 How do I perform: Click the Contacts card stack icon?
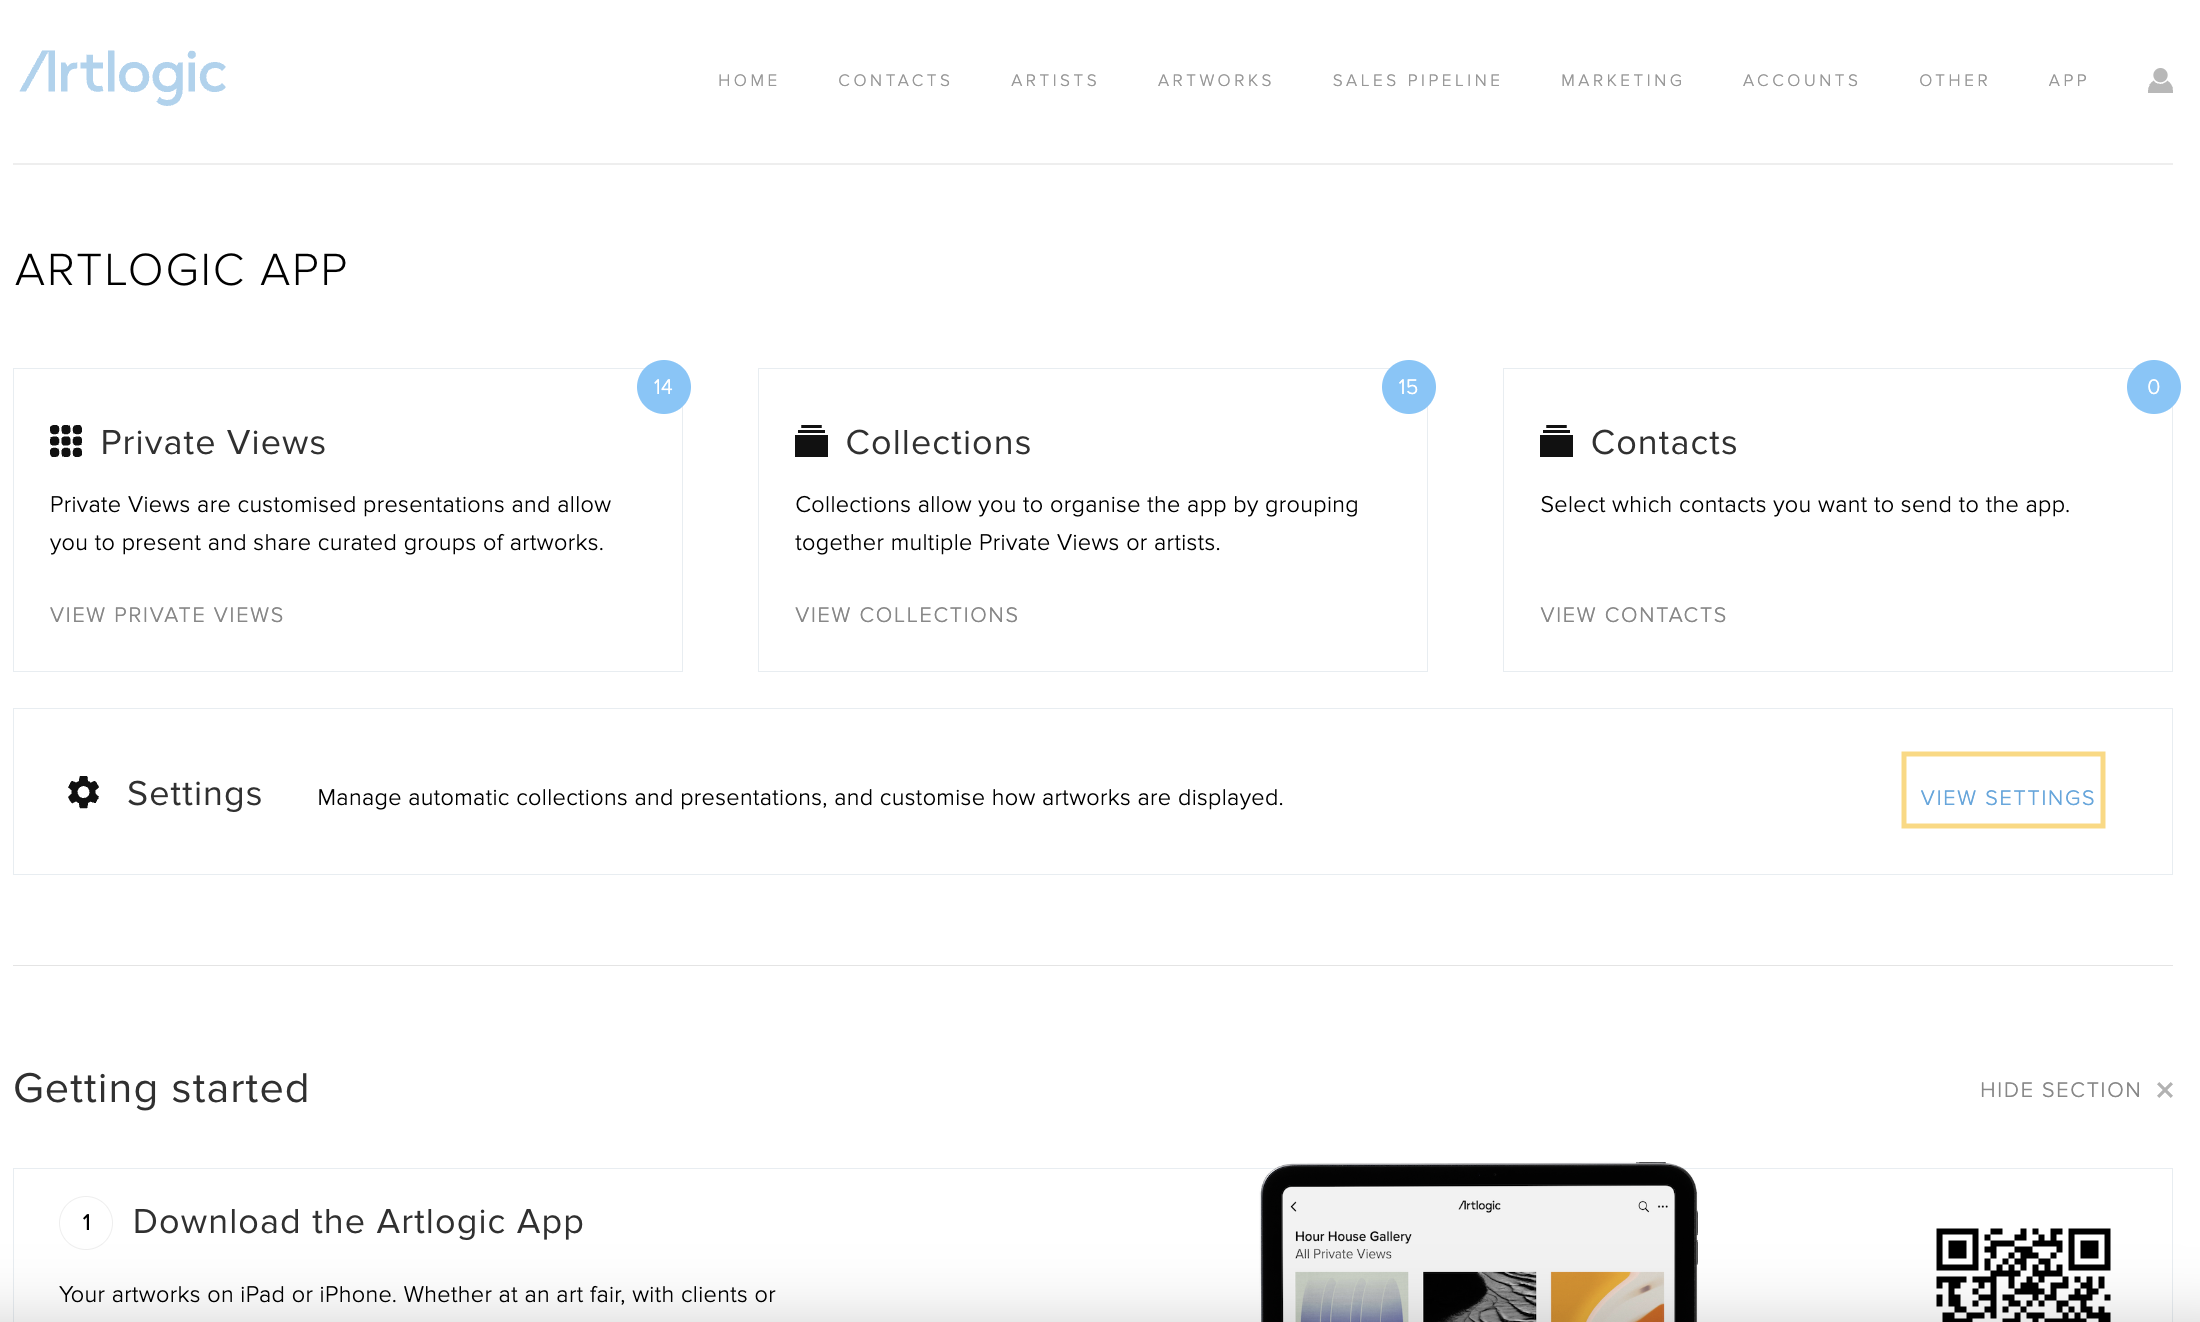coord(1556,441)
